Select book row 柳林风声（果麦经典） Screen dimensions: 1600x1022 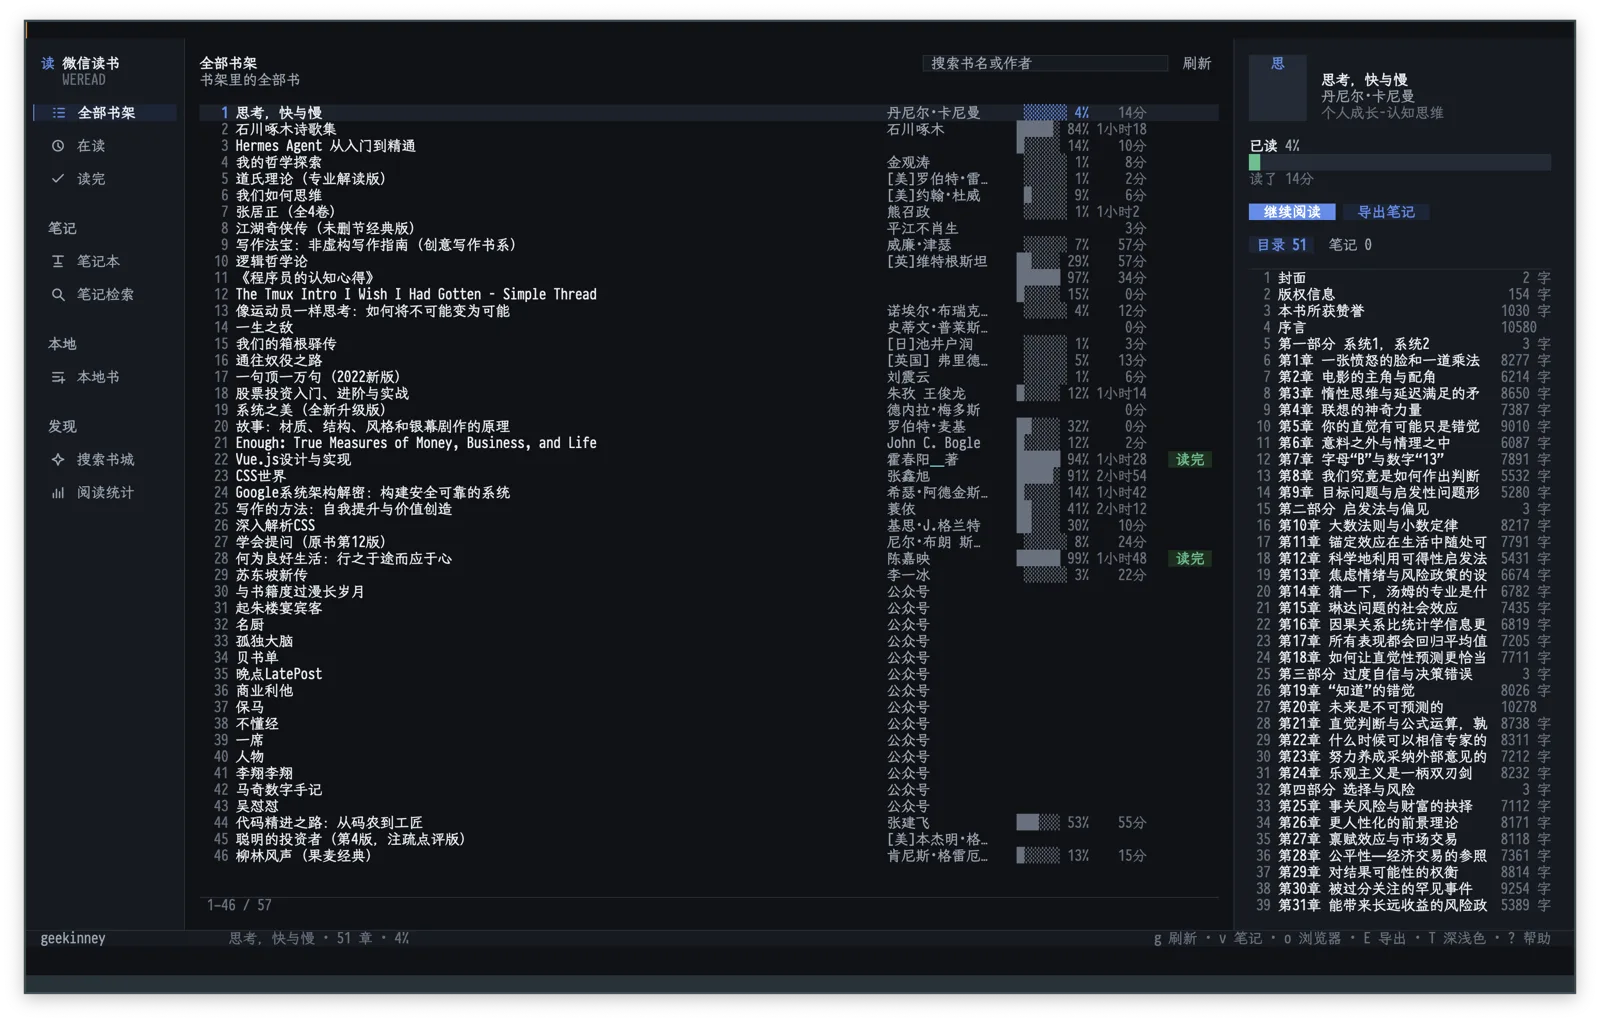708,855
